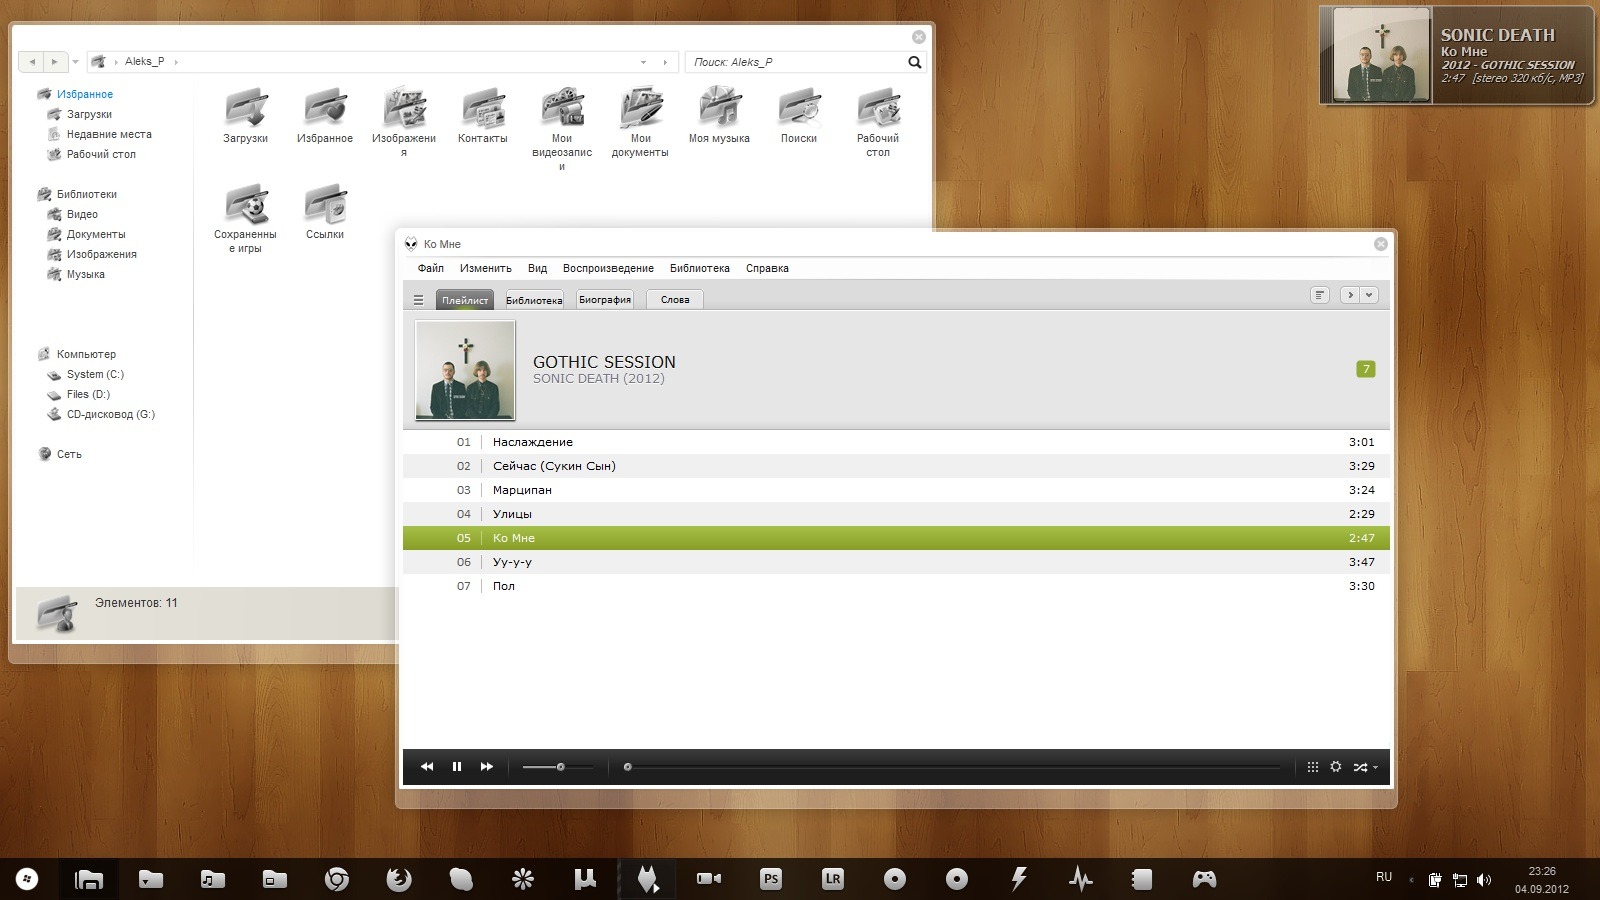Viewport: 1600px width, 900px height.
Task: Switch to the Библиотека tab
Action: coord(534,300)
